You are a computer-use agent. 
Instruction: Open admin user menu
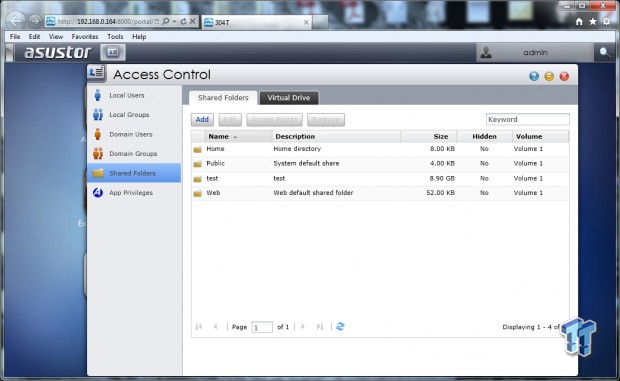(x=535, y=53)
